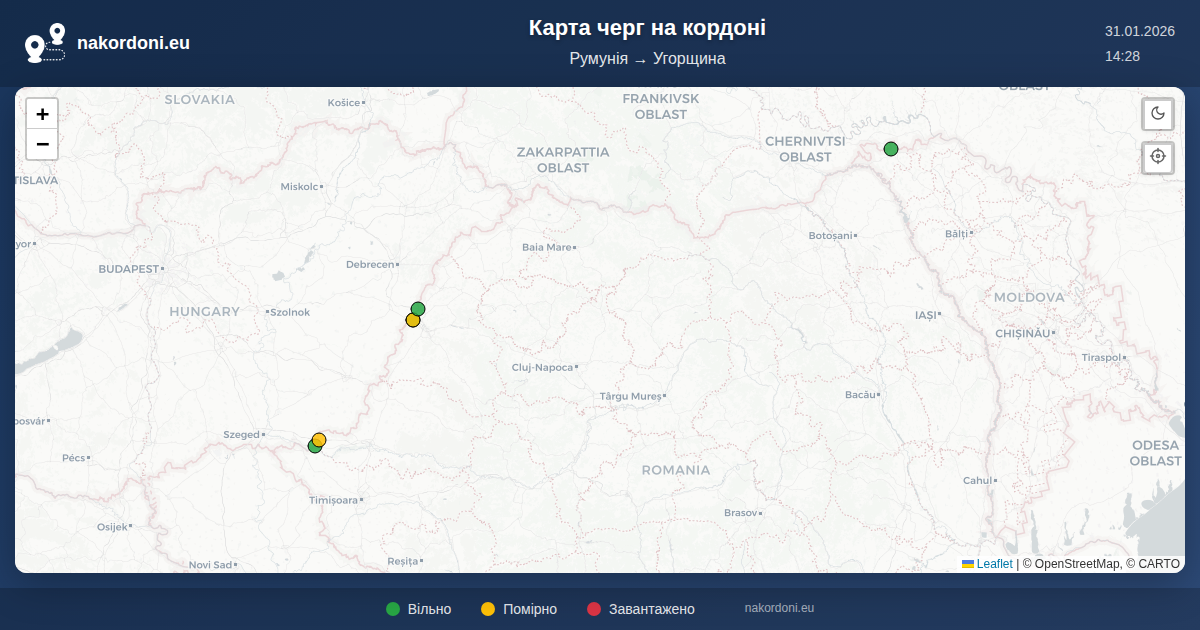Click the red Завантажено legend dot
This screenshot has width=1200, height=630.
point(594,609)
